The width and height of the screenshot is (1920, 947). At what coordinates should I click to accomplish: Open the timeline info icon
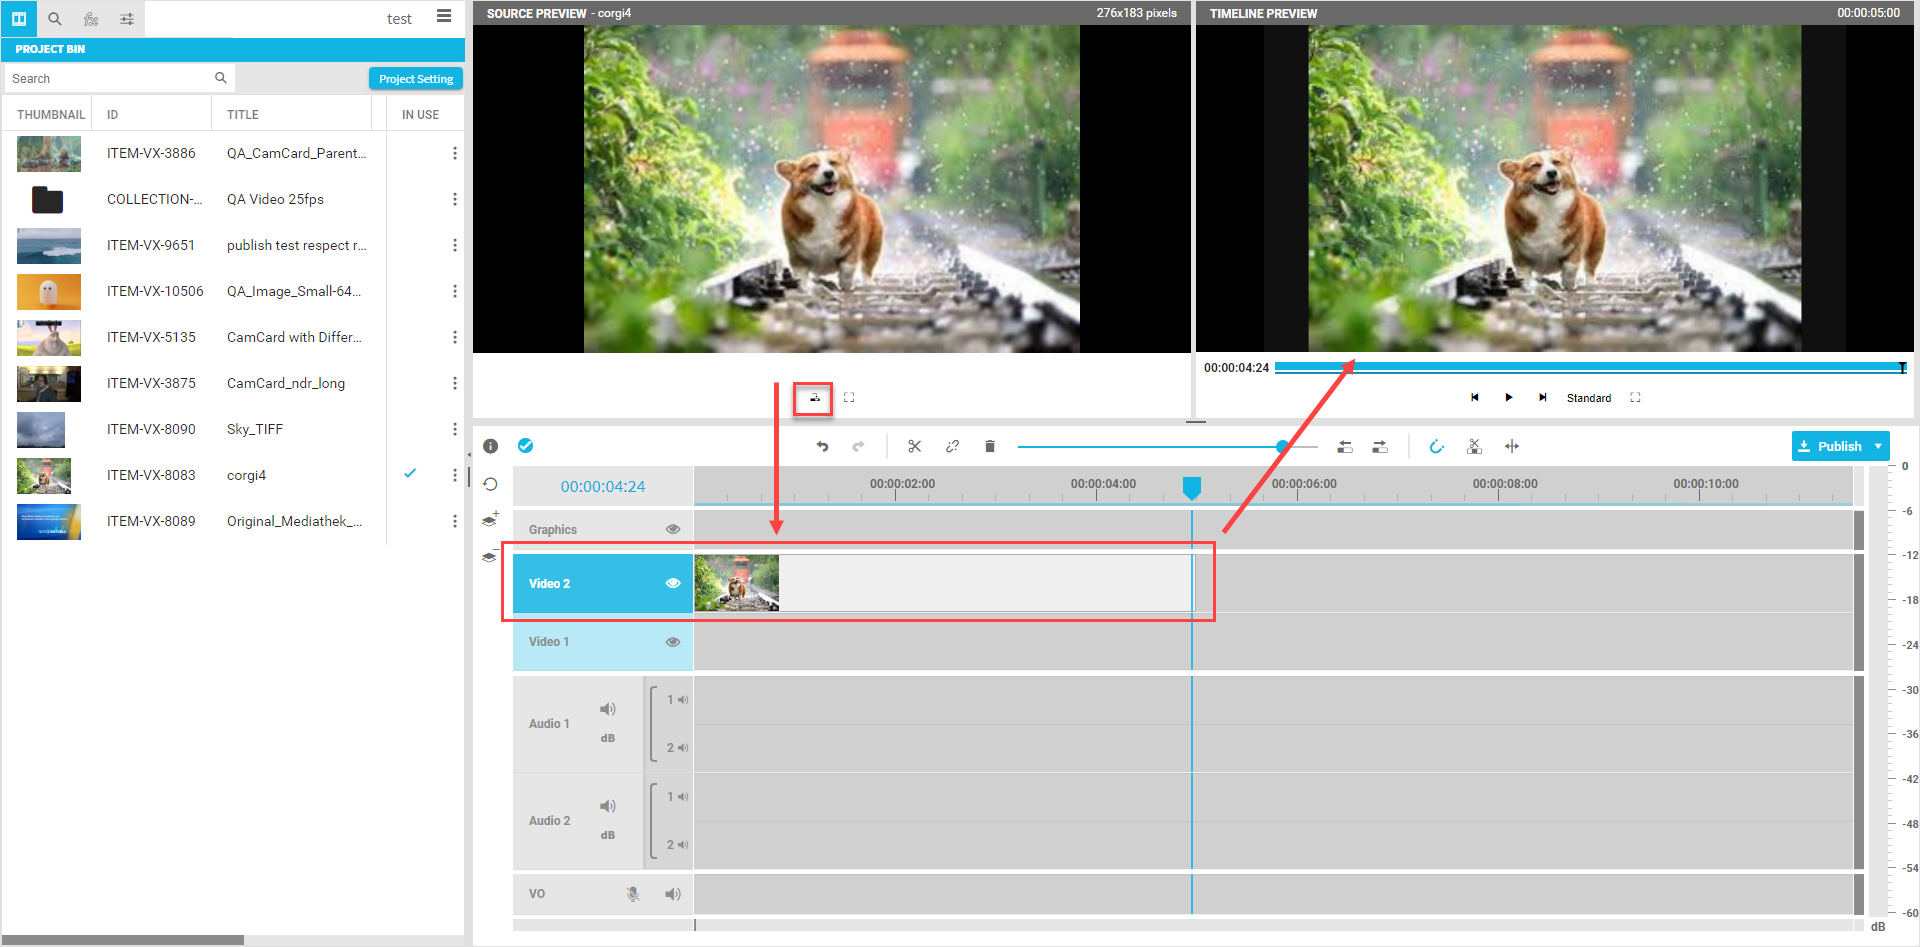490,446
